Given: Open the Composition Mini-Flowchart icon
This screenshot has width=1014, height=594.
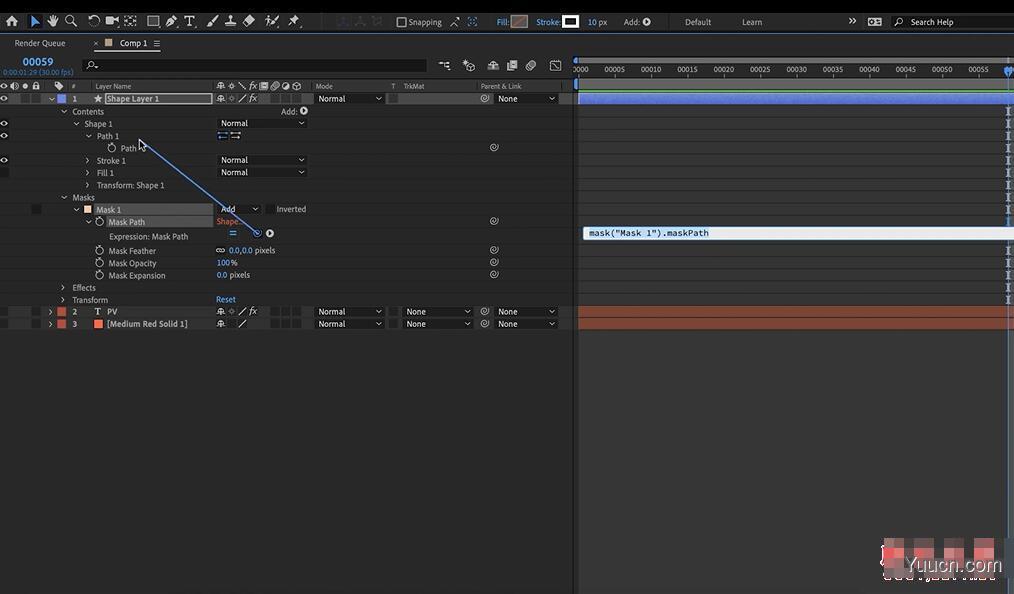Looking at the screenshot, I should [x=444, y=65].
